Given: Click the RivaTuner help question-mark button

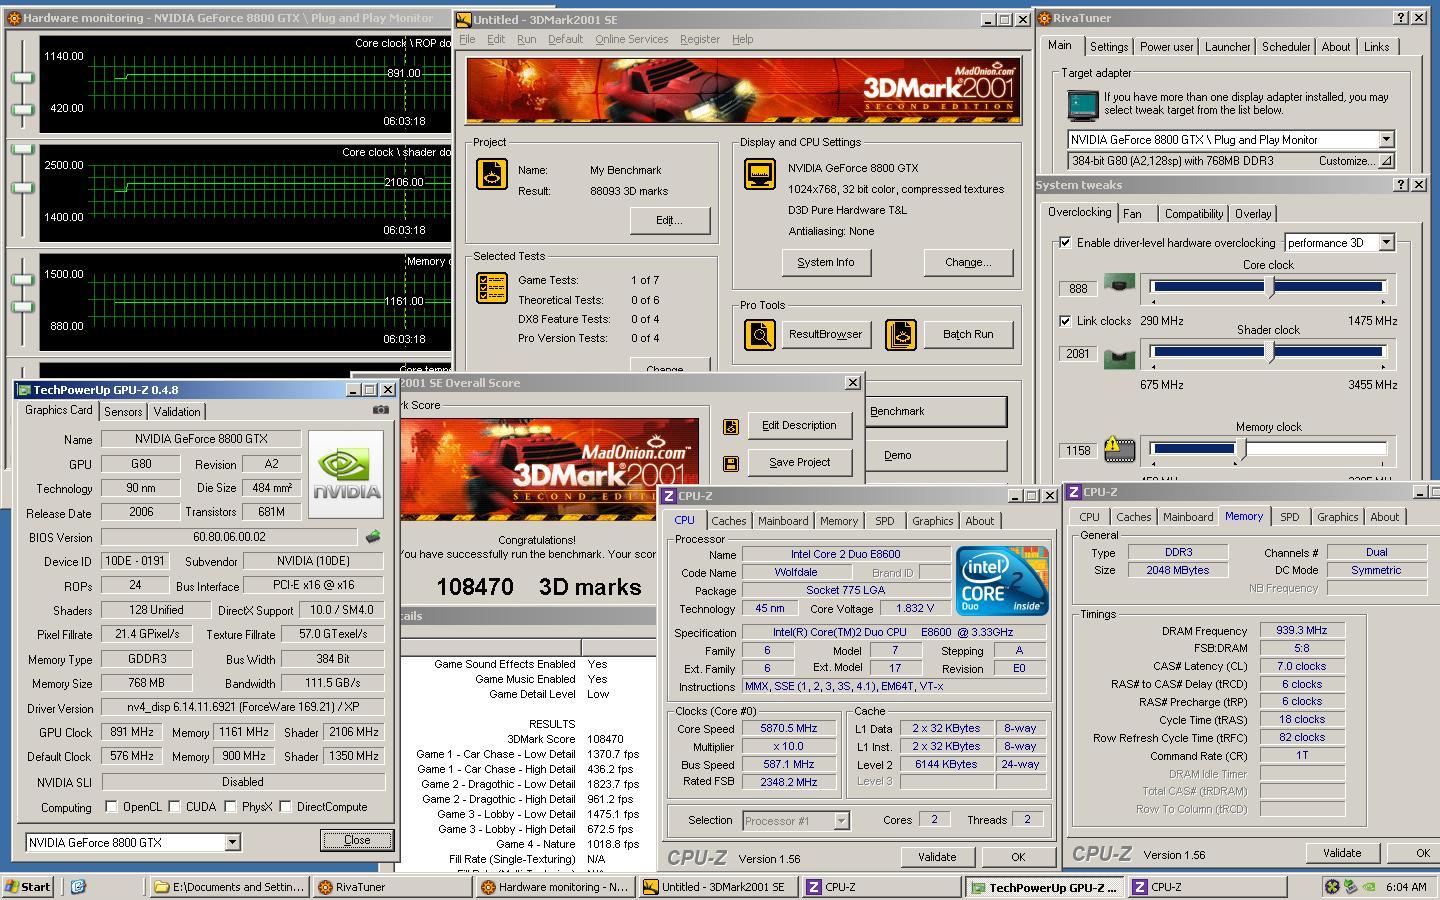Looking at the screenshot, I should (1401, 18).
